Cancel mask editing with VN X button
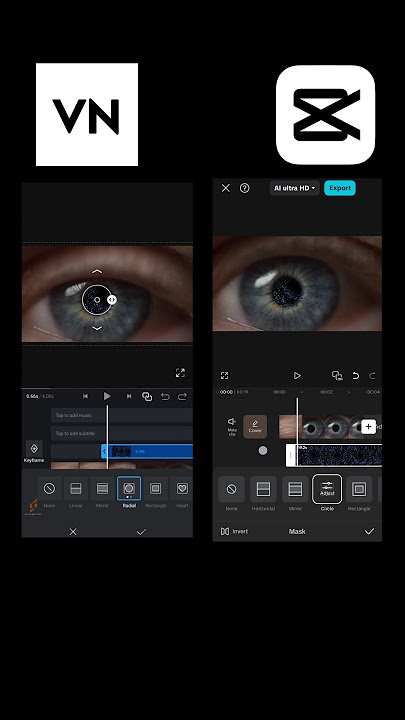The width and height of the screenshot is (405, 720). tap(73, 532)
